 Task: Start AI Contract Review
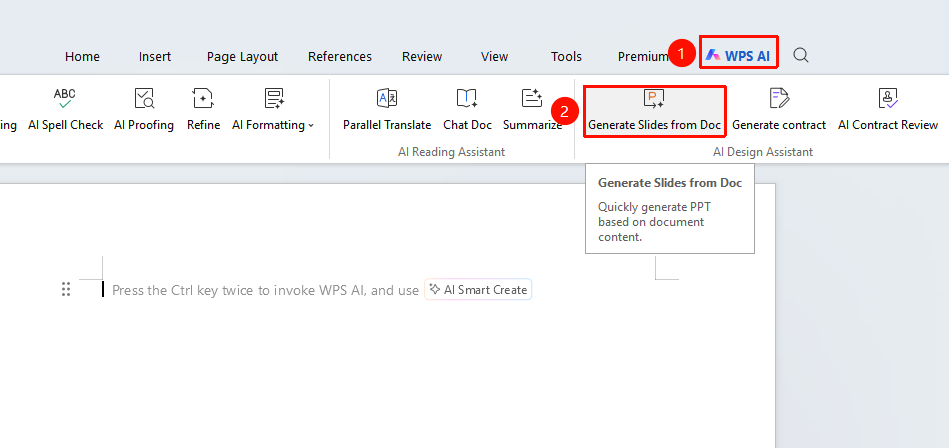tap(888, 110)
